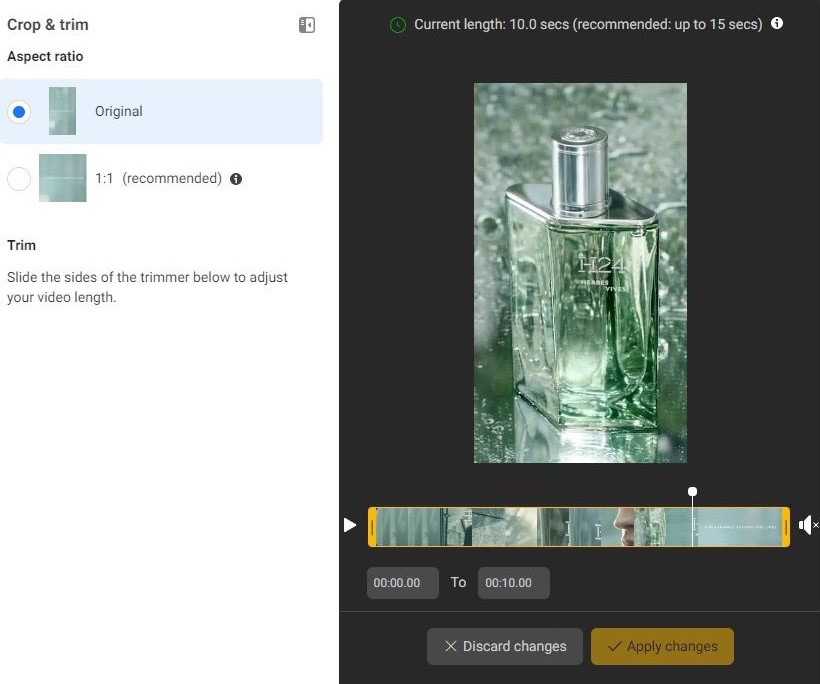Click the green clock length icon
The height and width of the screenshot is (684, 820).
tap(398, 25)
